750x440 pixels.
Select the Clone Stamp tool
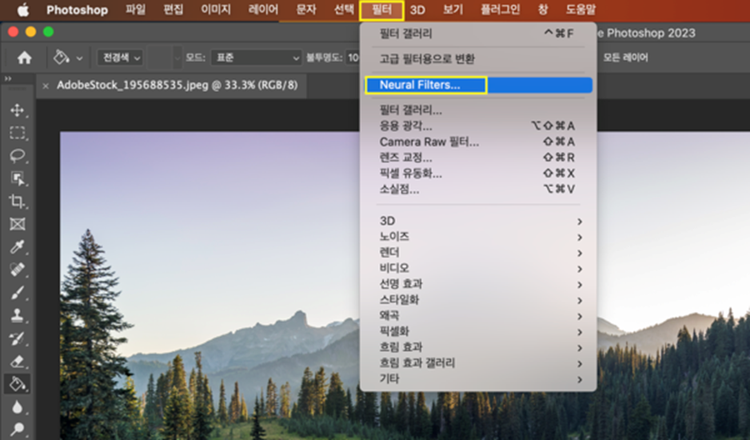[x=17, y=315]
